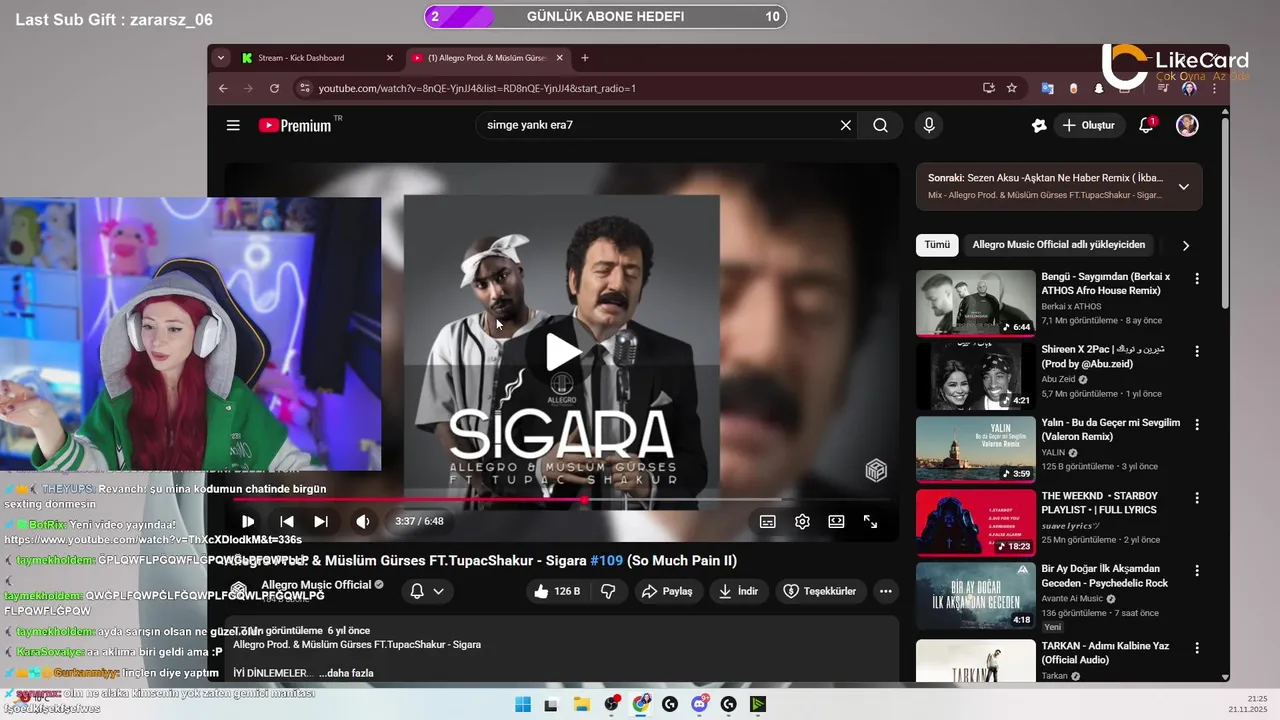Clear the search box with the X
Image resolution: width=1280 pixels, height=720 pixels.
(x=846, y=125)
